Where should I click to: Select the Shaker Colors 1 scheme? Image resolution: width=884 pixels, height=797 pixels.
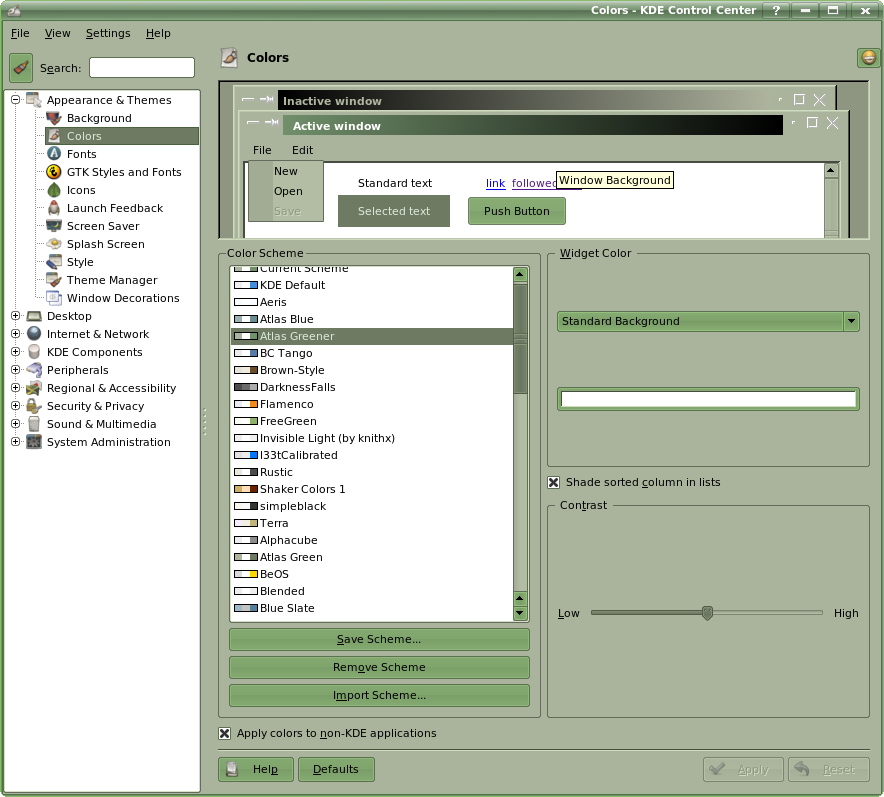[372, 489]
